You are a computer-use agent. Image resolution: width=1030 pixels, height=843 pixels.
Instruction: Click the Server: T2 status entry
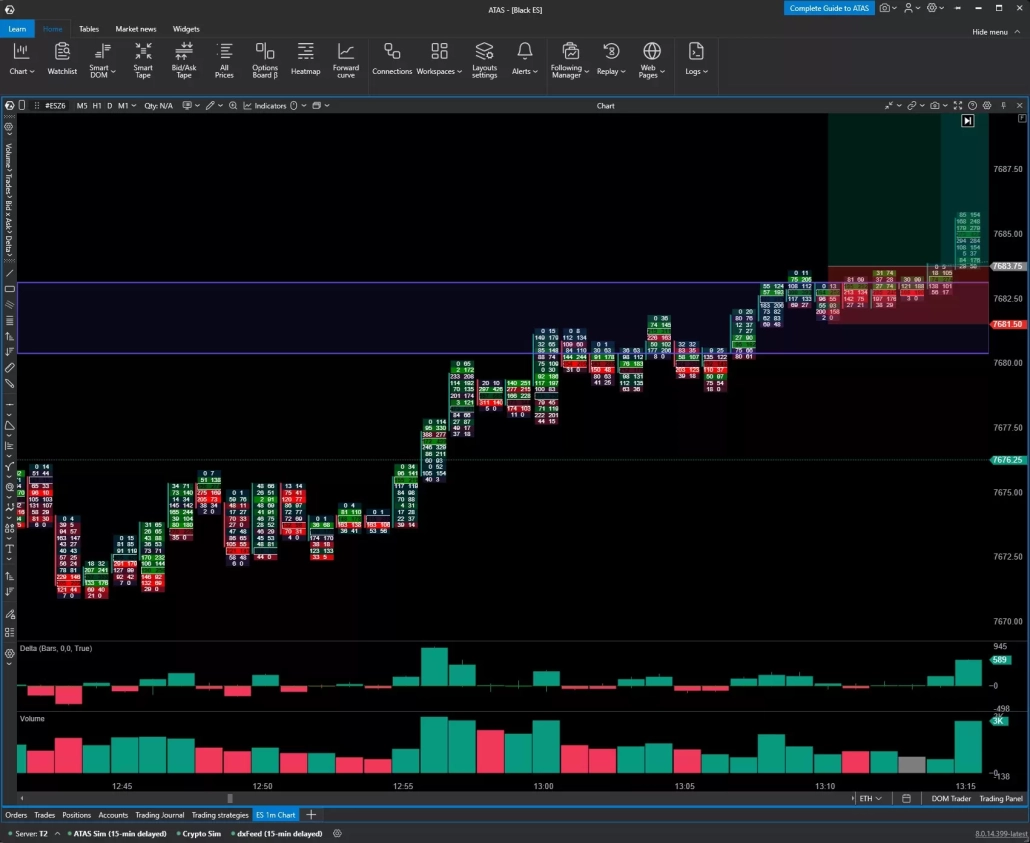32,833
